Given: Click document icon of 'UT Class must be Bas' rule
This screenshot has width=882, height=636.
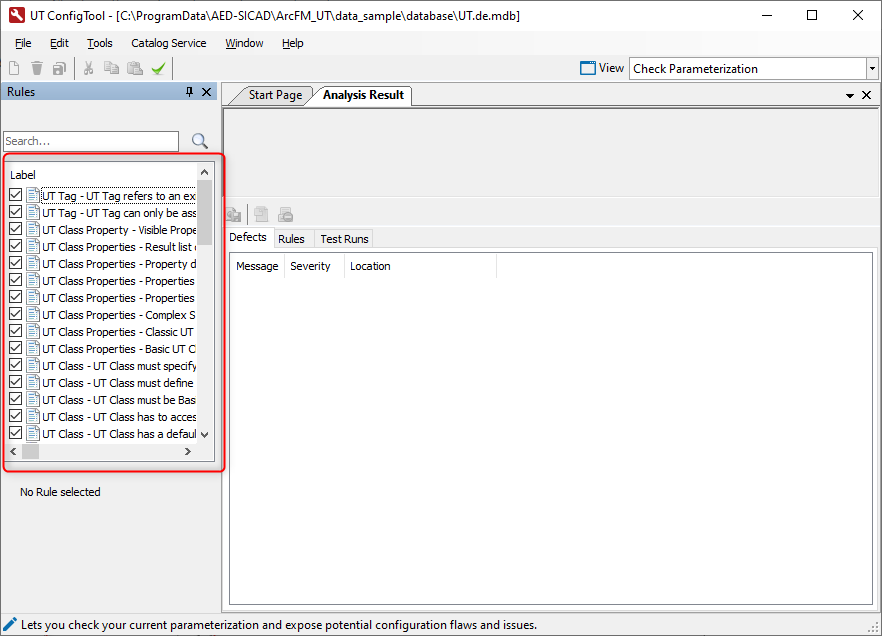Looking at the screenshot, I should [x=33, y=399].
